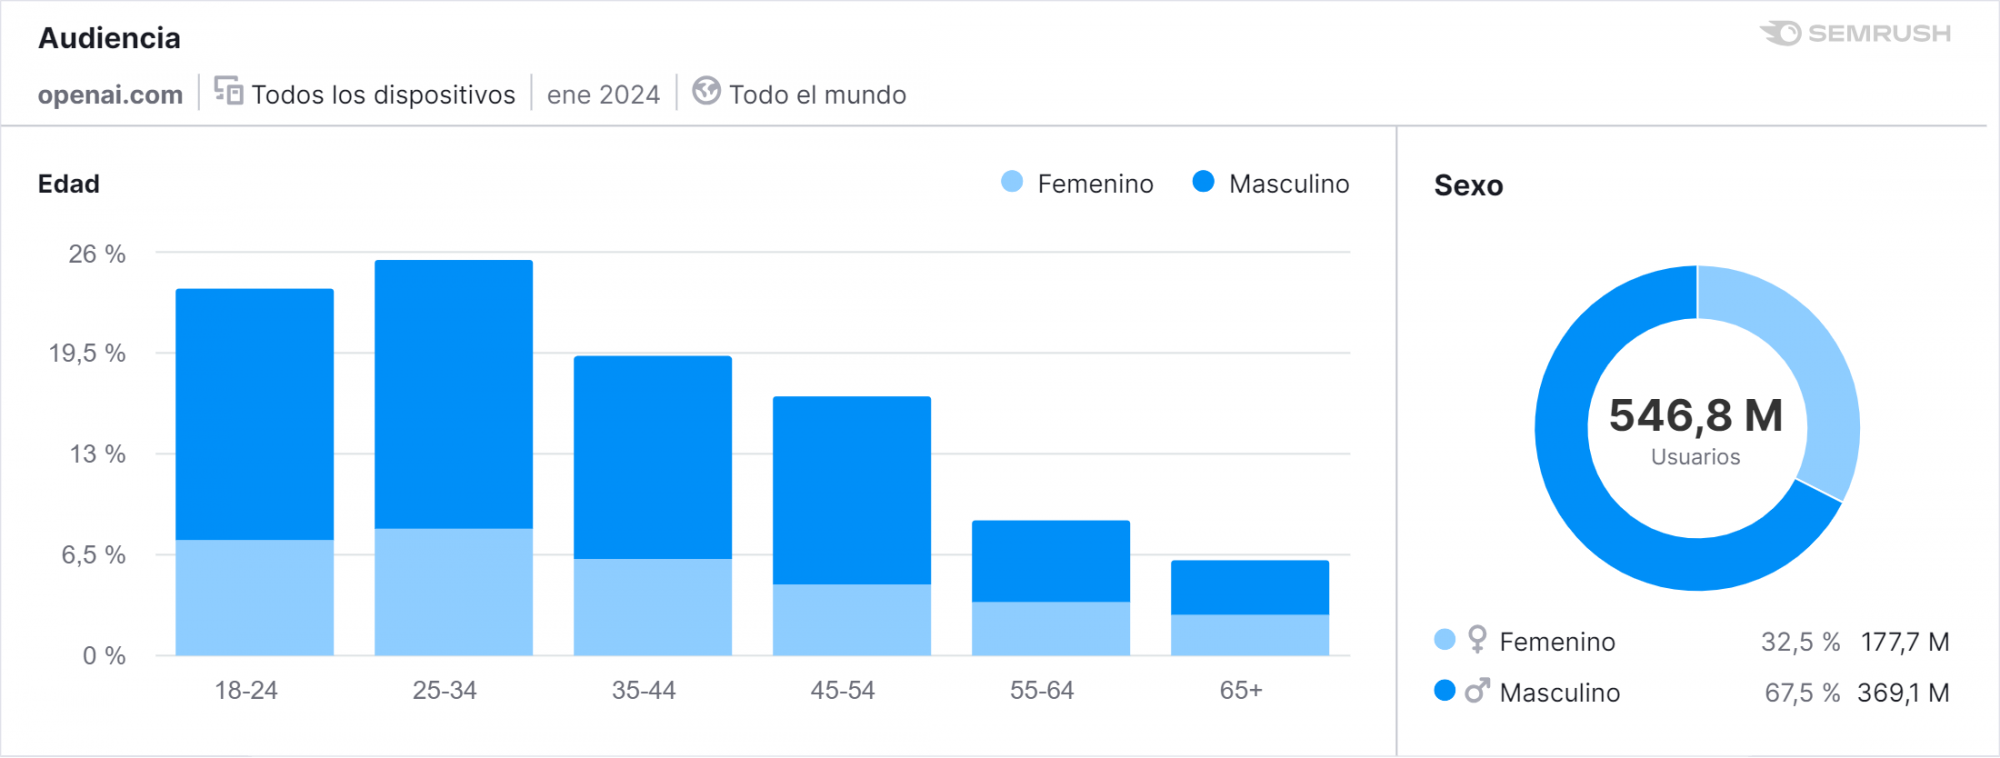Click the female symbol icon next to Femenino
Screen dimensions: 2000x758
[x=1477, y=640]
